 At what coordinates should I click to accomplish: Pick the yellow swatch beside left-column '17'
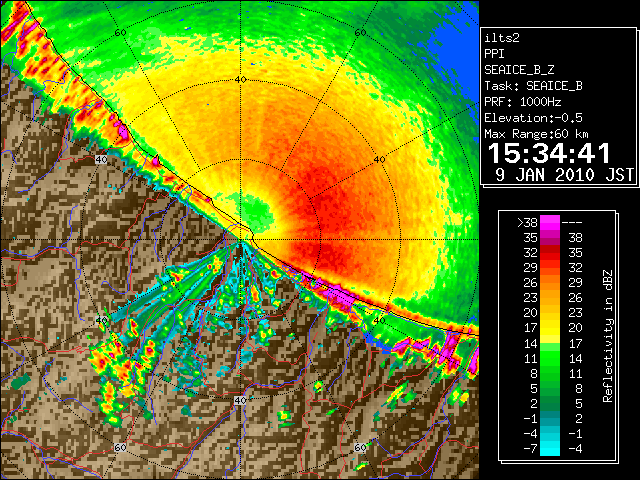pos(550,328)
